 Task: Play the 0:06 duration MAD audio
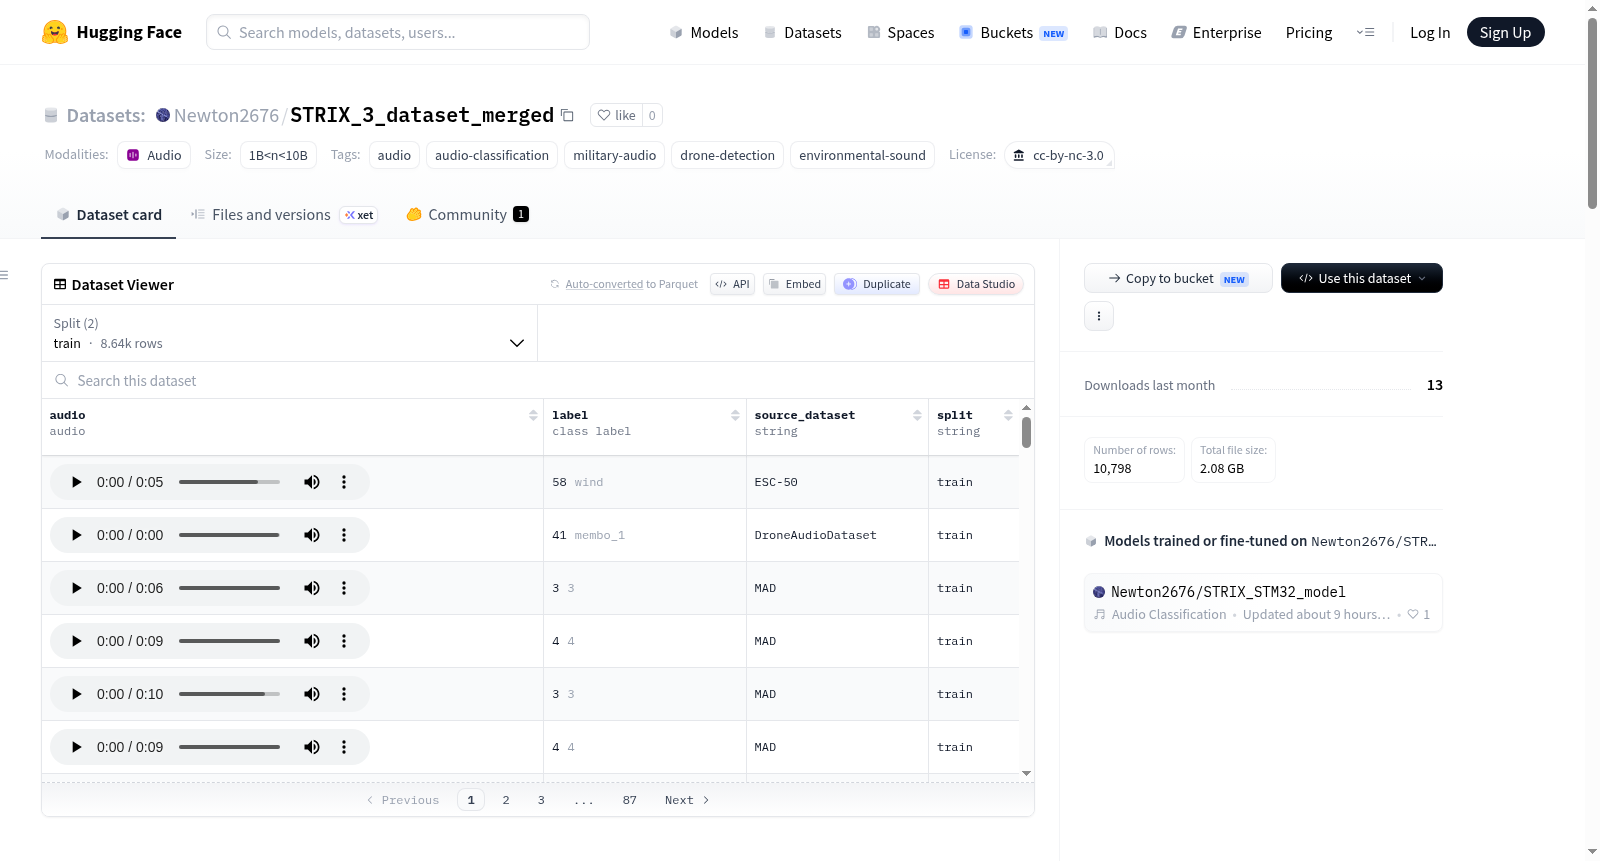[x=77, y=588]
